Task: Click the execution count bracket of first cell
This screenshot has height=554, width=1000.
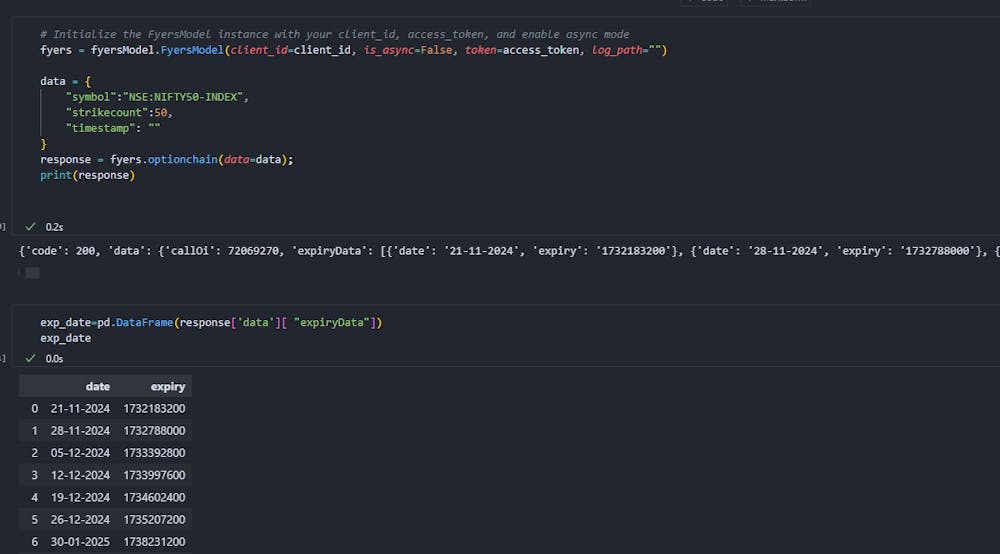Action: [3, 227]
